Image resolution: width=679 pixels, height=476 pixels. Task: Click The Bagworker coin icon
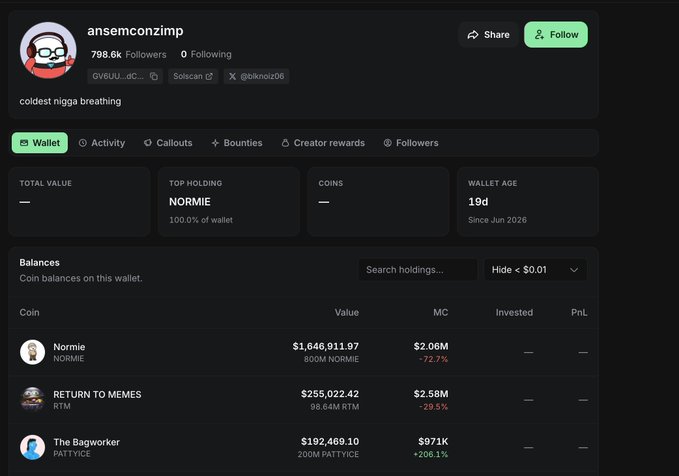32,447
